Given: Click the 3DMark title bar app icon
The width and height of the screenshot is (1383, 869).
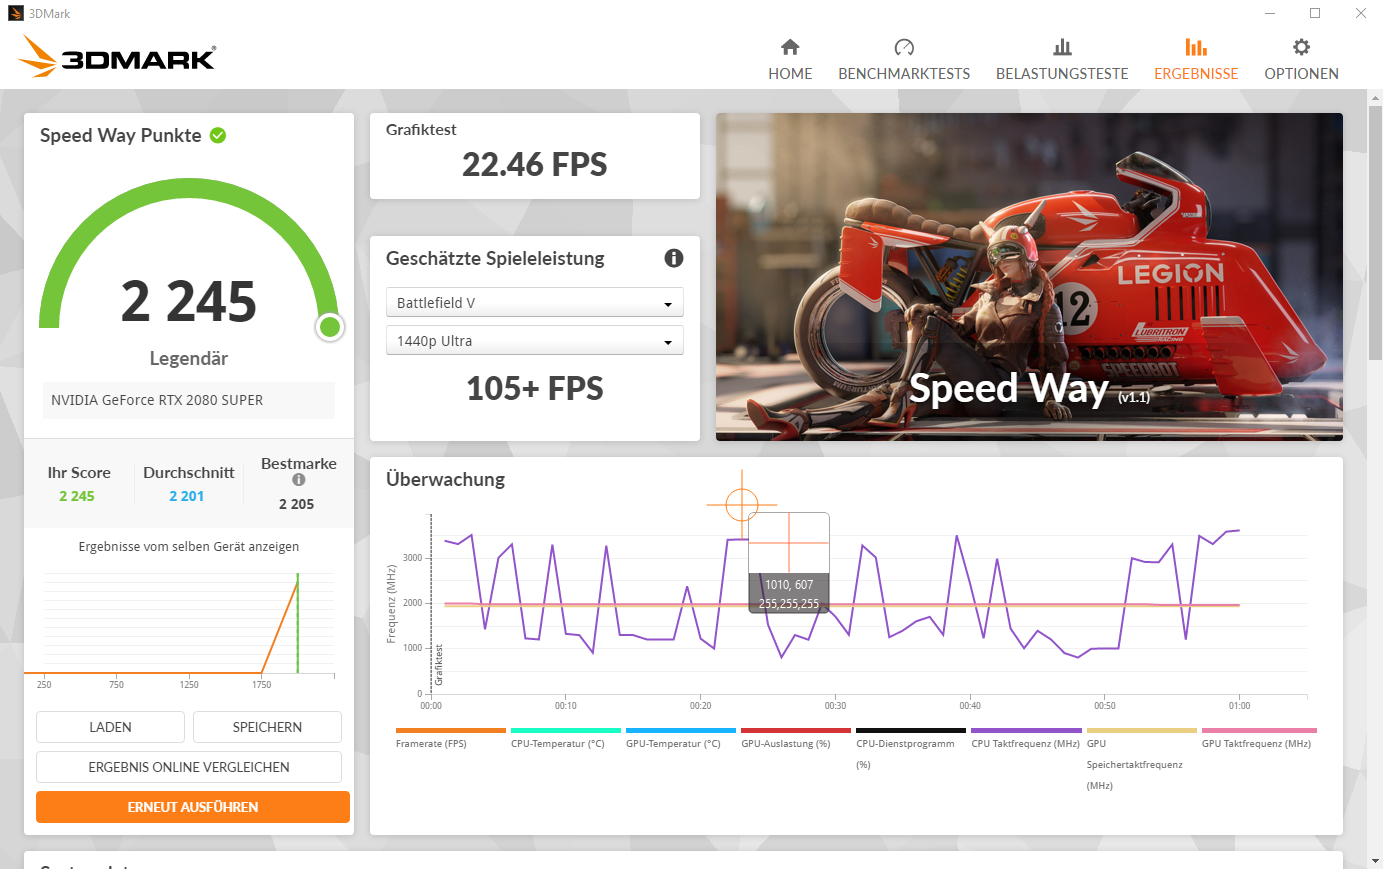Looking at the screenshot, I should [x=15, y=13].
